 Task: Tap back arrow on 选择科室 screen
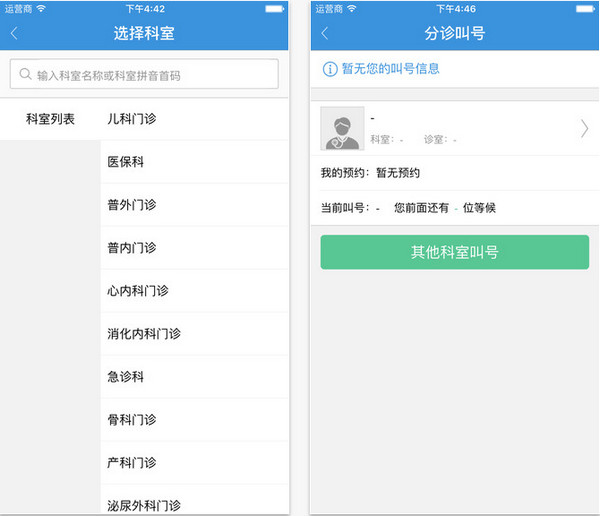tap(14, 33)
